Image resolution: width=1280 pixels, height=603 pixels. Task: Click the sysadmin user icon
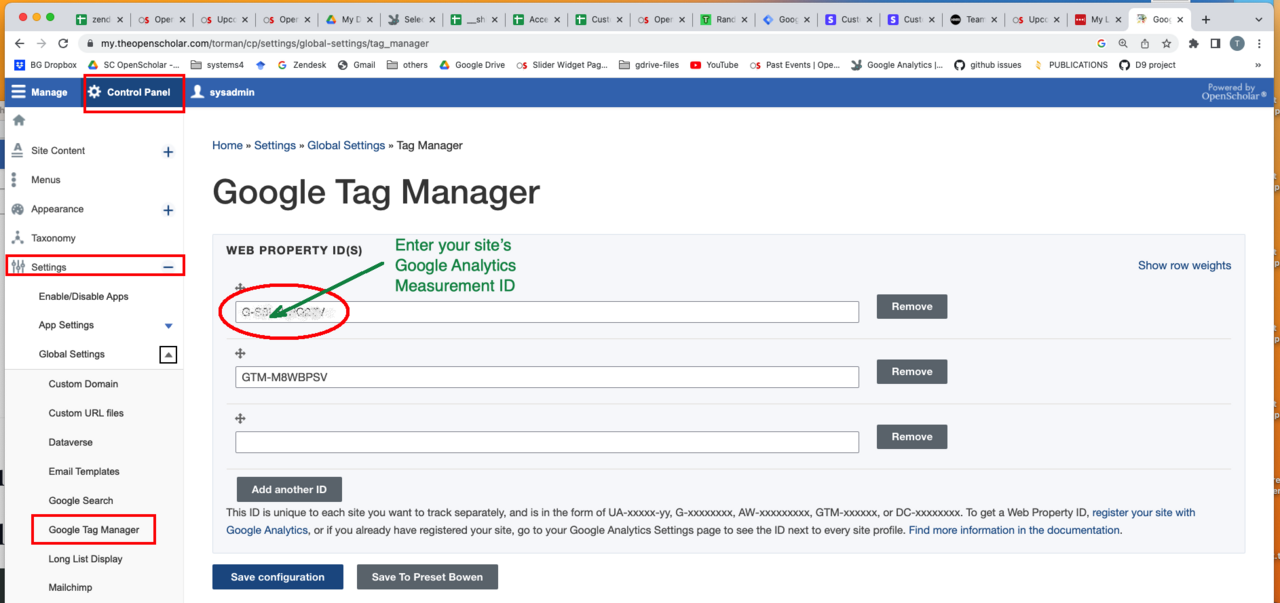pos(198,92)
